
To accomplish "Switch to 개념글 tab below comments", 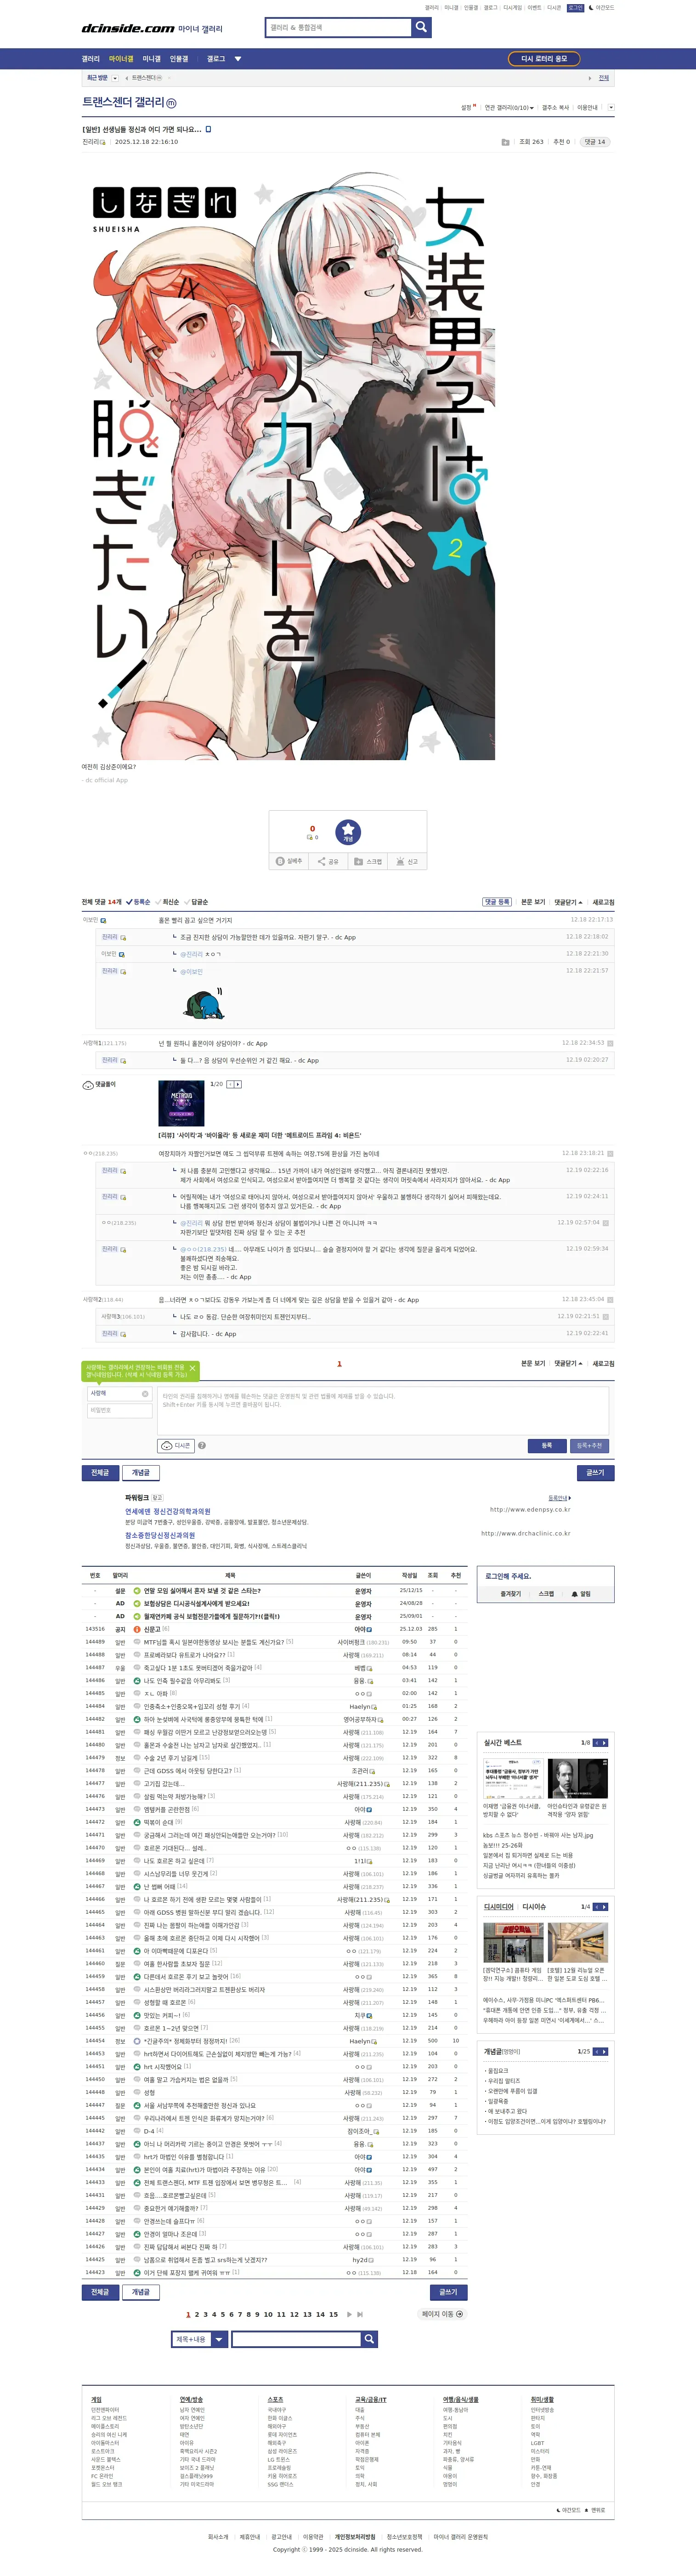I will tap(141, 1472).
